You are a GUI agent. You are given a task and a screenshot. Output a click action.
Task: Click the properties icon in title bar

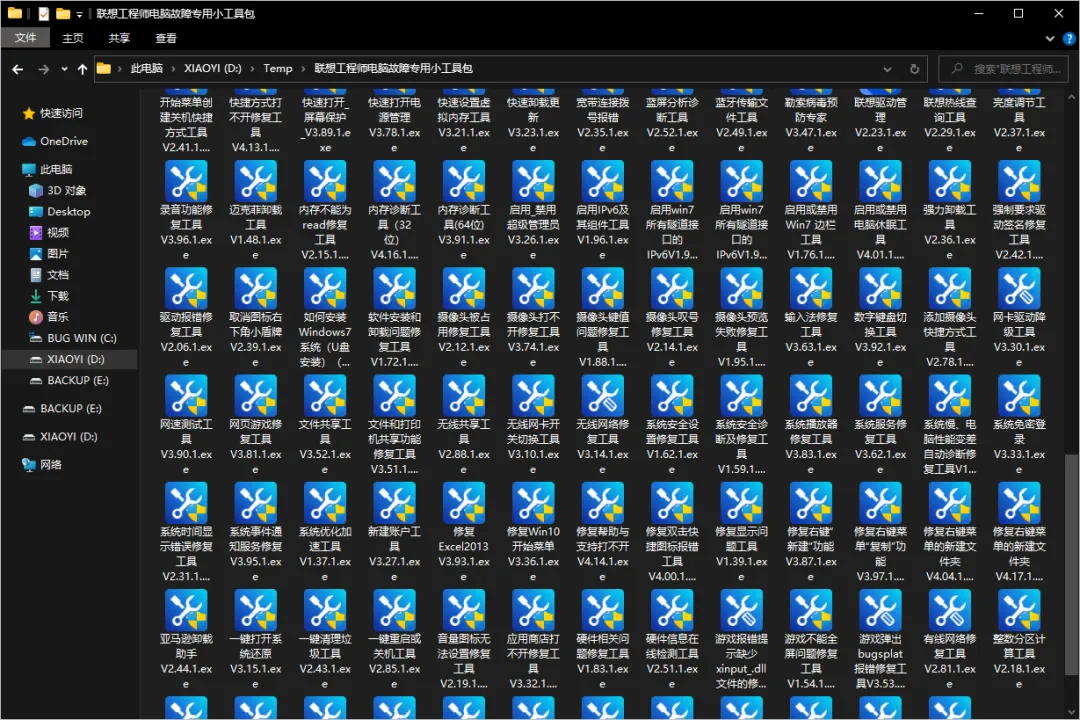point(43,13)
